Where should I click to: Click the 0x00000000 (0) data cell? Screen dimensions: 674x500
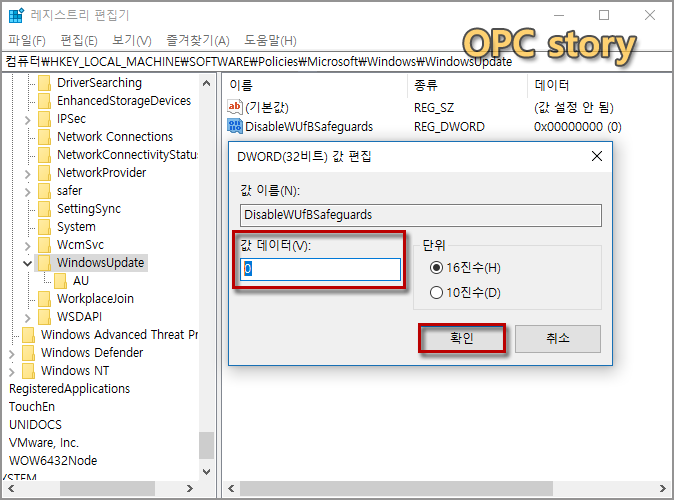pyautogui.click(x=578, y=126)
